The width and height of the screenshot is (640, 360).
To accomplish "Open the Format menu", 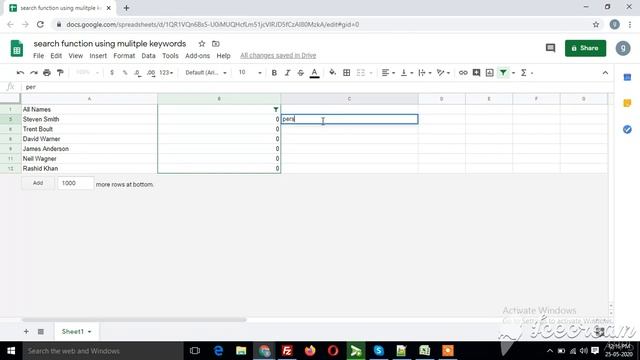I will tap(124, 56).
